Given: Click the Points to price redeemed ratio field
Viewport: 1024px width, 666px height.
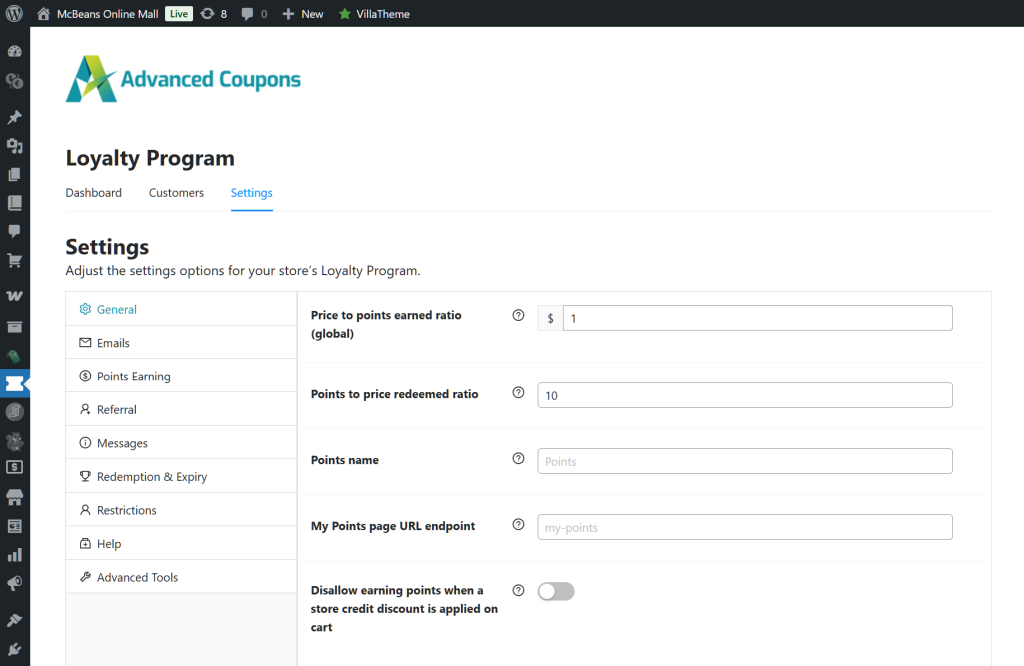Looking at the screenshot, I should (x=744, y=395).
